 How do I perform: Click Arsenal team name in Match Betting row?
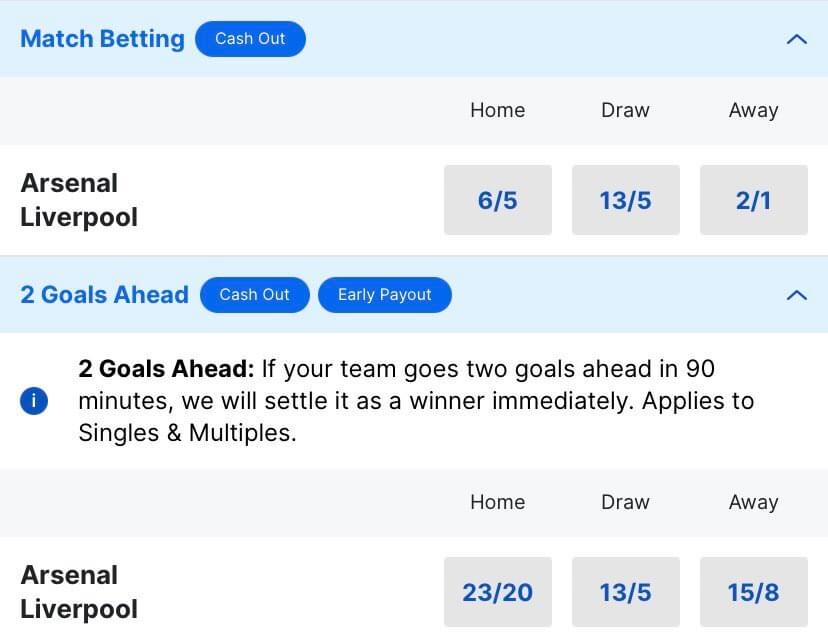[x=69, y=183]
